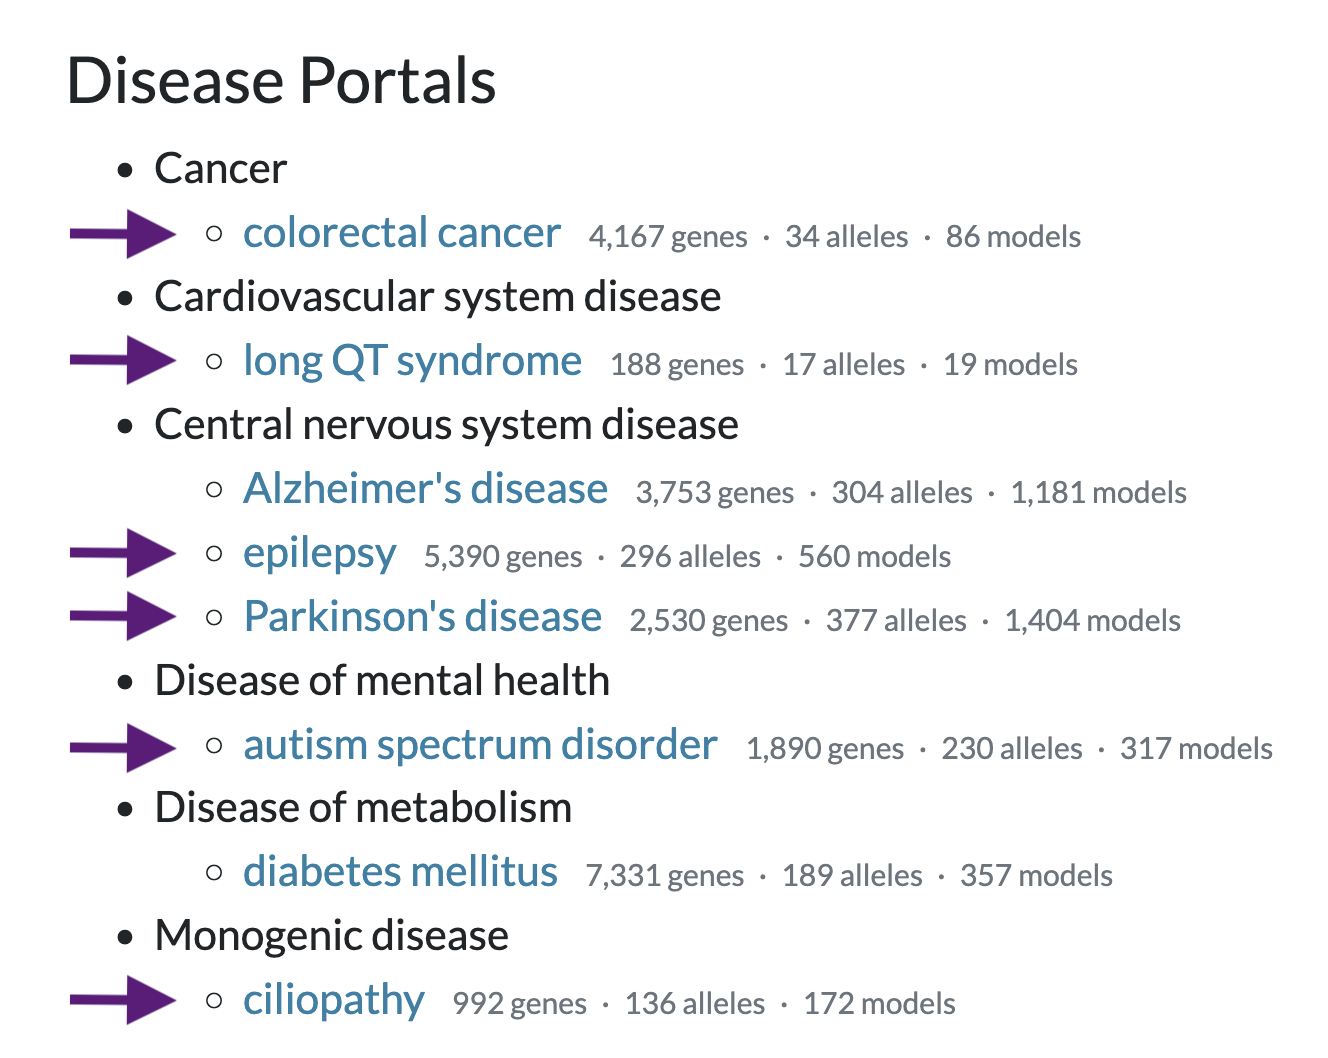Click the 7,331 genes count text
Screen dimensions: 1328x1058
[665, 876]
